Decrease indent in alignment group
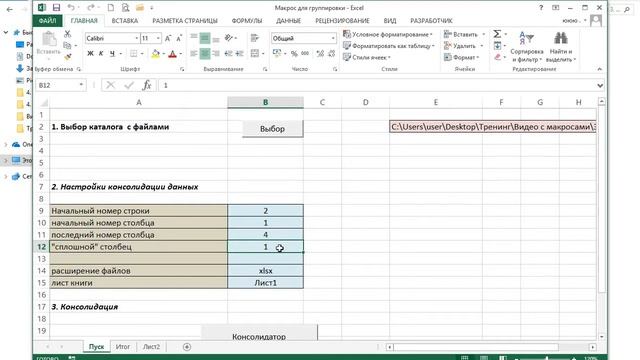 coord(229,53)
